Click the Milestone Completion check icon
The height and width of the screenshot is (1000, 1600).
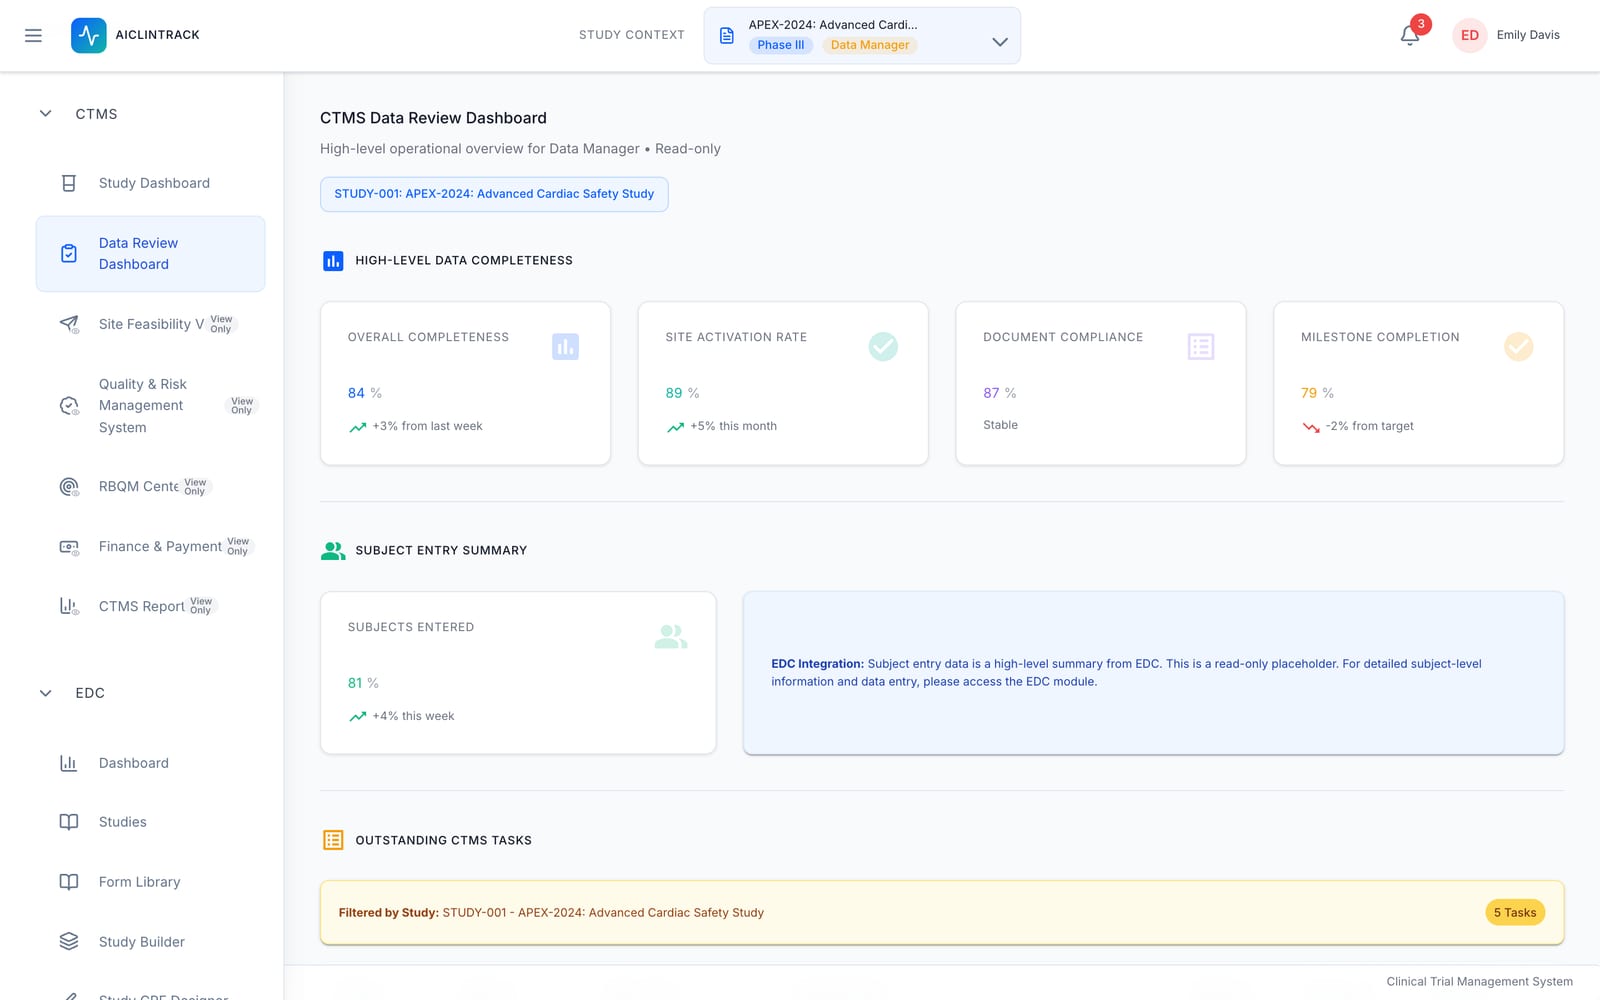1518,347
